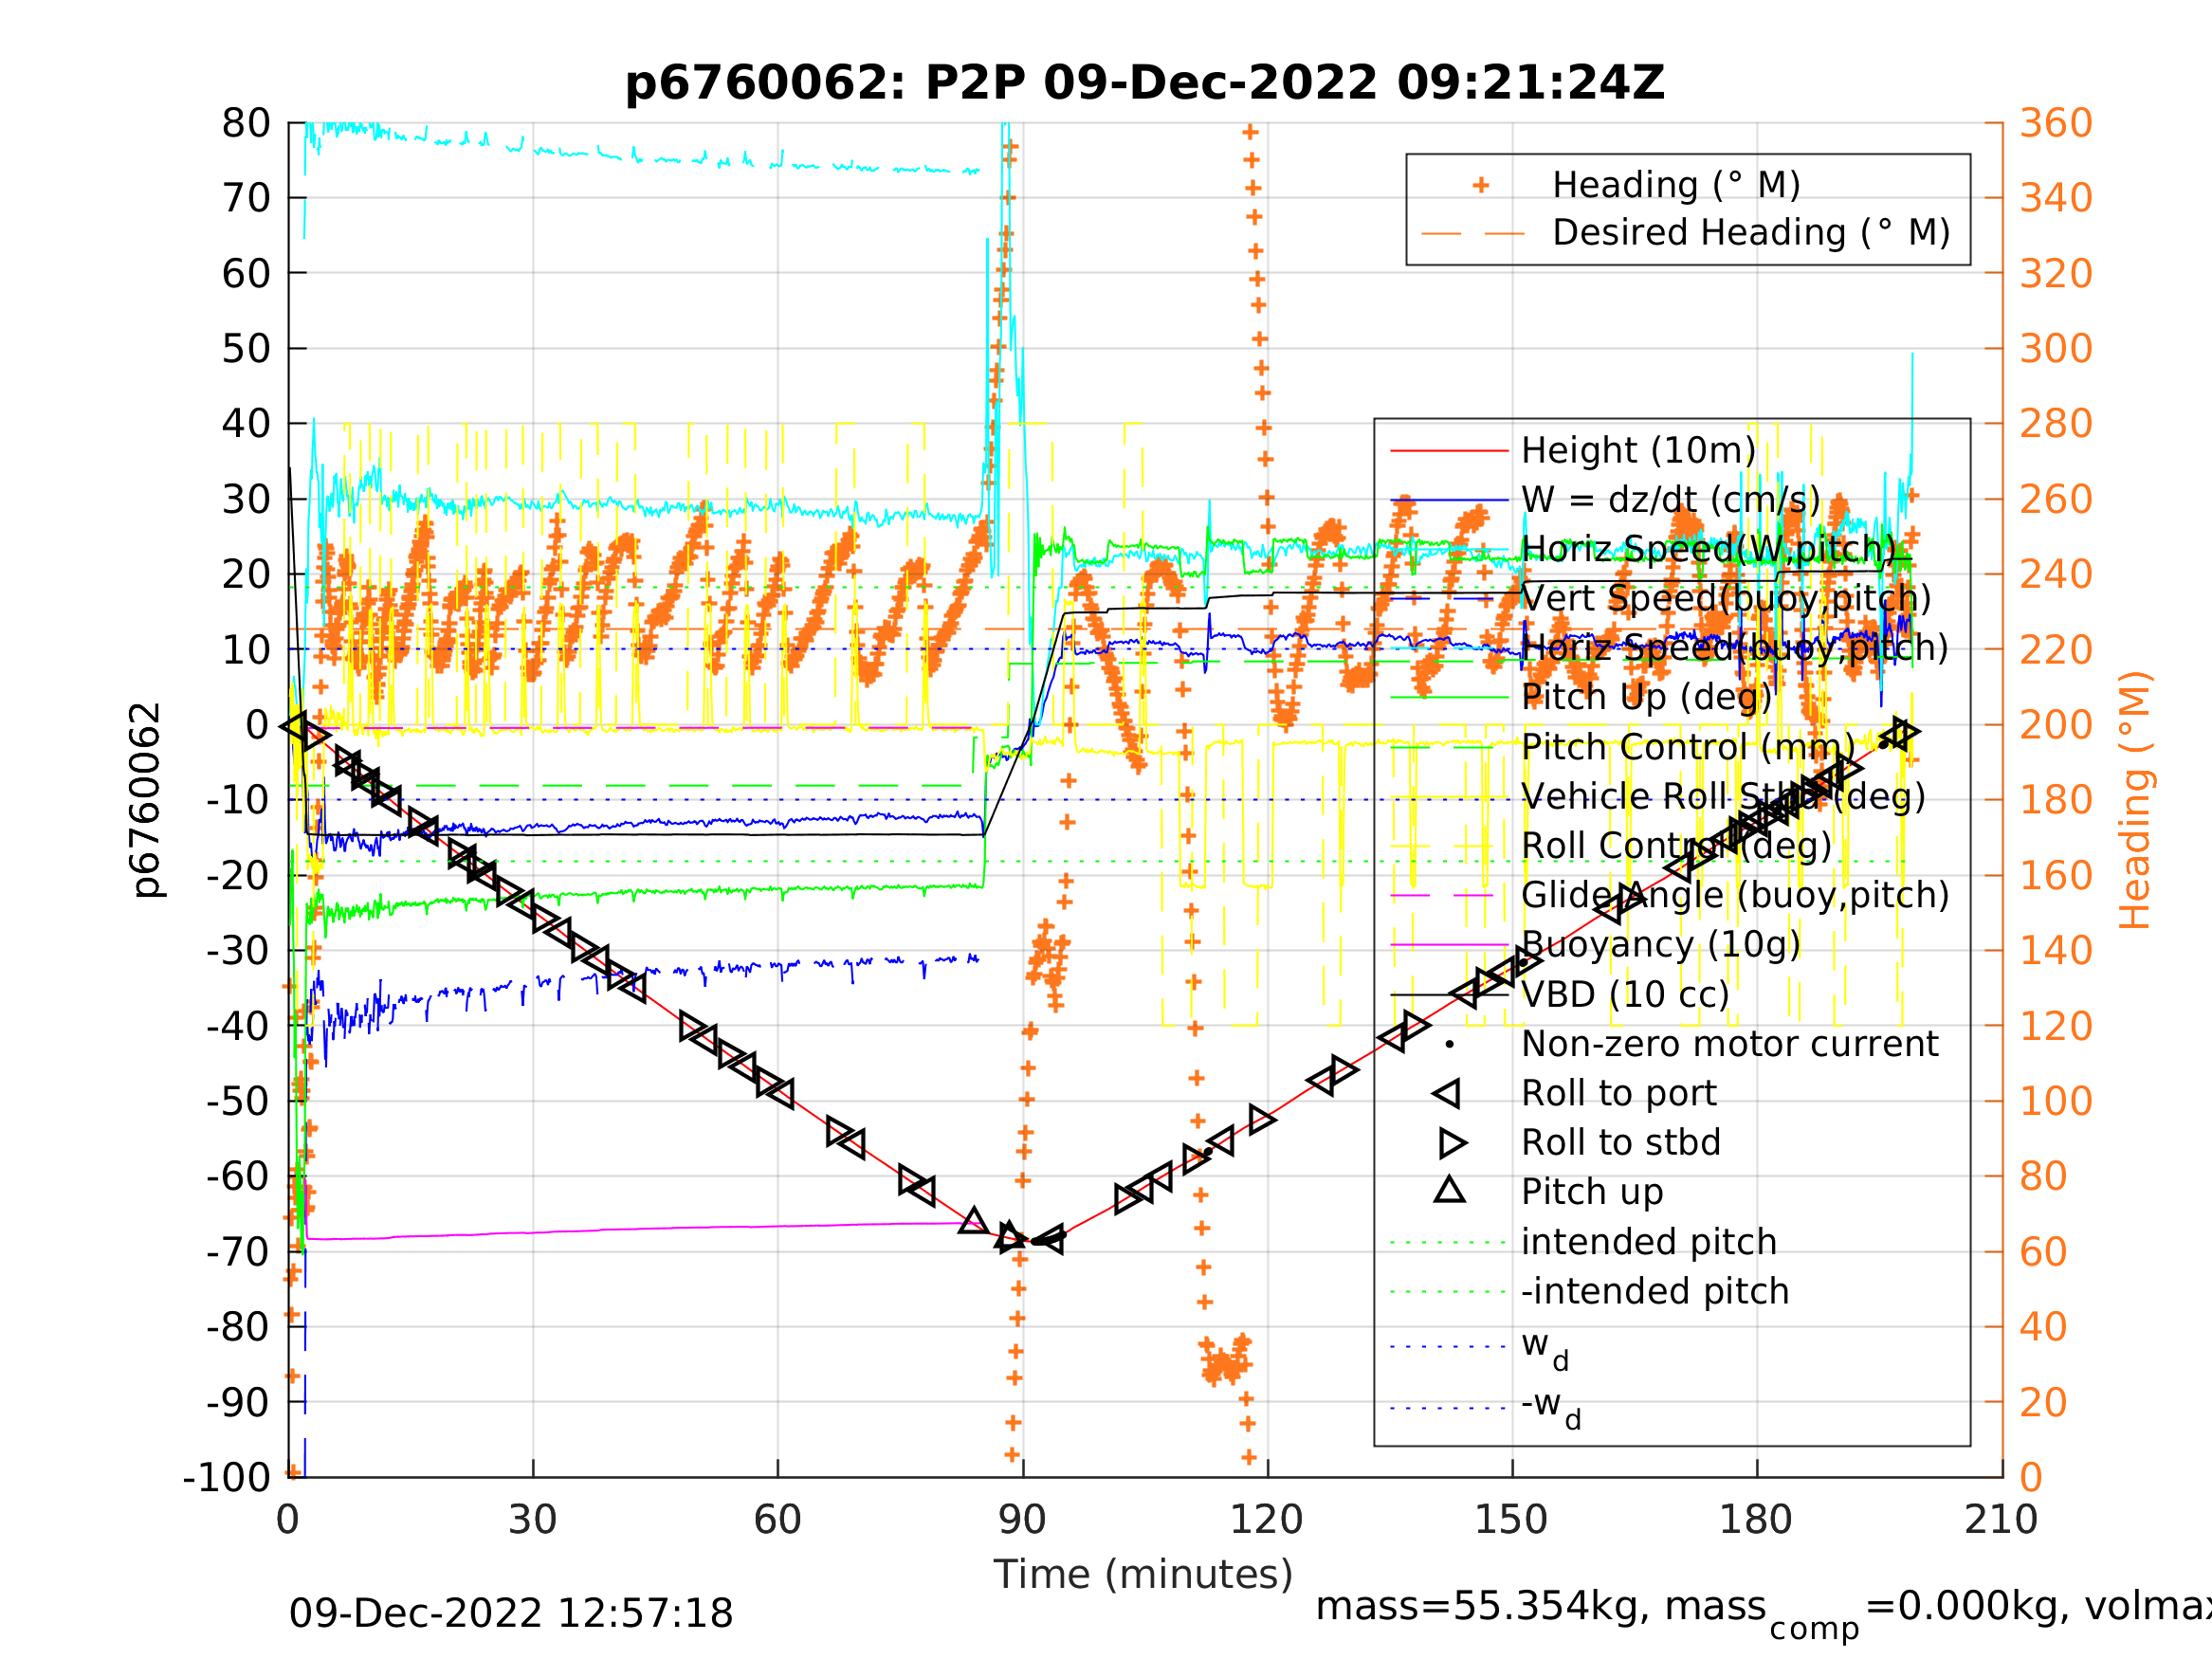The height and width of the screenshot is (1659, 2212).
Task: Click x-axis tick label 150
Action: click(x=1511, y=1521)
